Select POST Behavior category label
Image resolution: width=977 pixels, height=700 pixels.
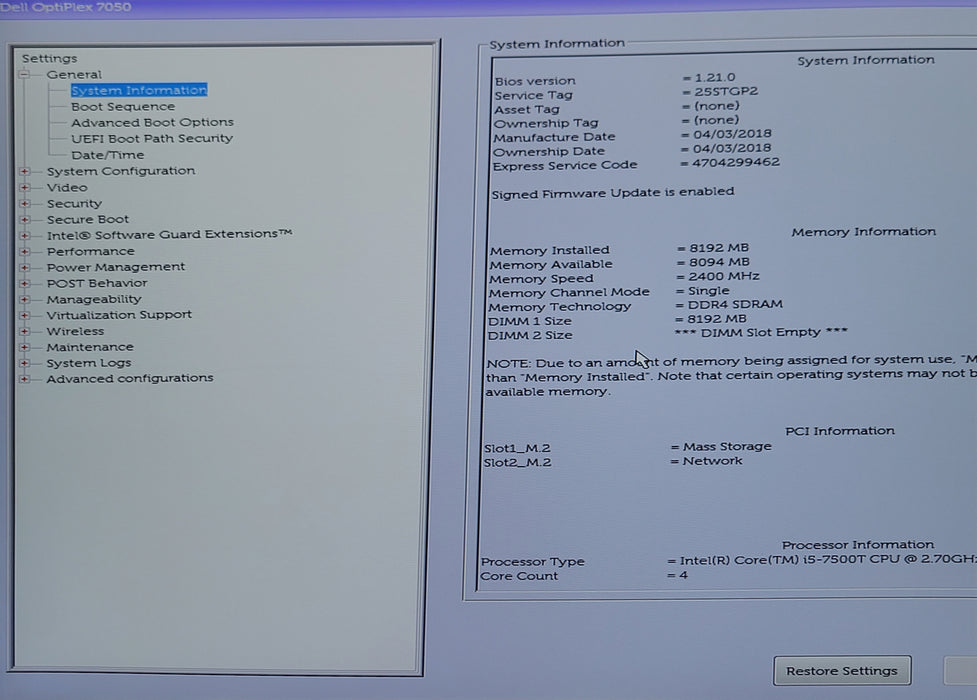point(97,283)
